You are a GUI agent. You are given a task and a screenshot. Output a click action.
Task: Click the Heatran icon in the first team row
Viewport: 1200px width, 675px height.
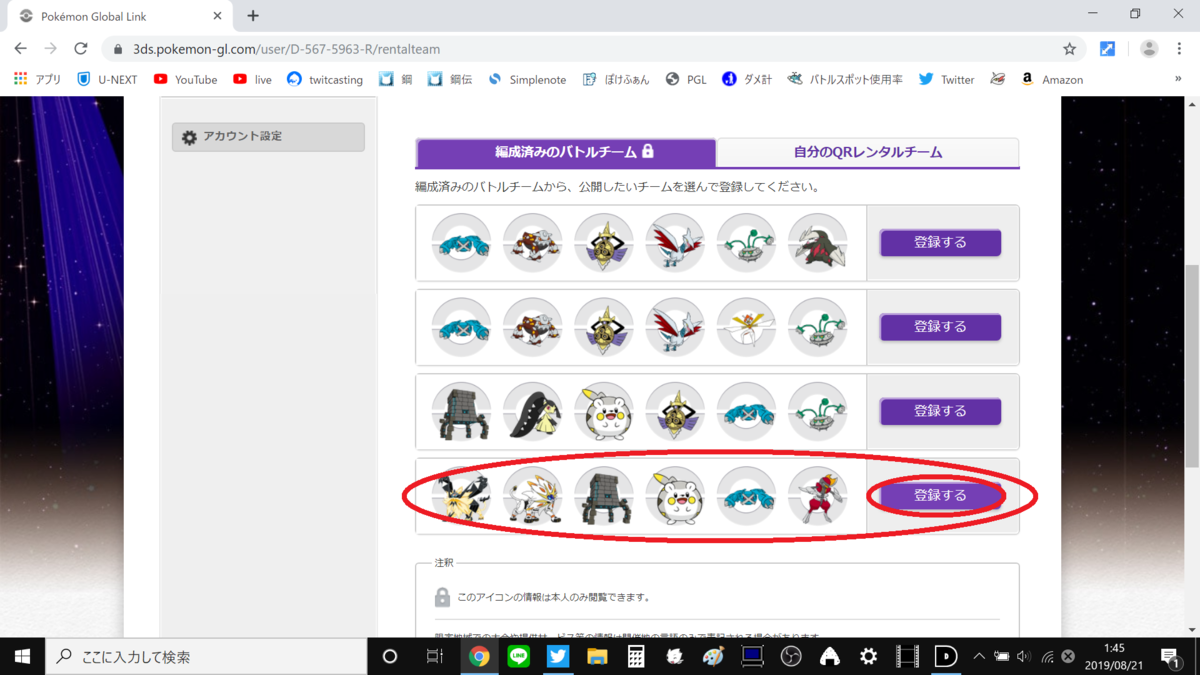coord(533,243)
